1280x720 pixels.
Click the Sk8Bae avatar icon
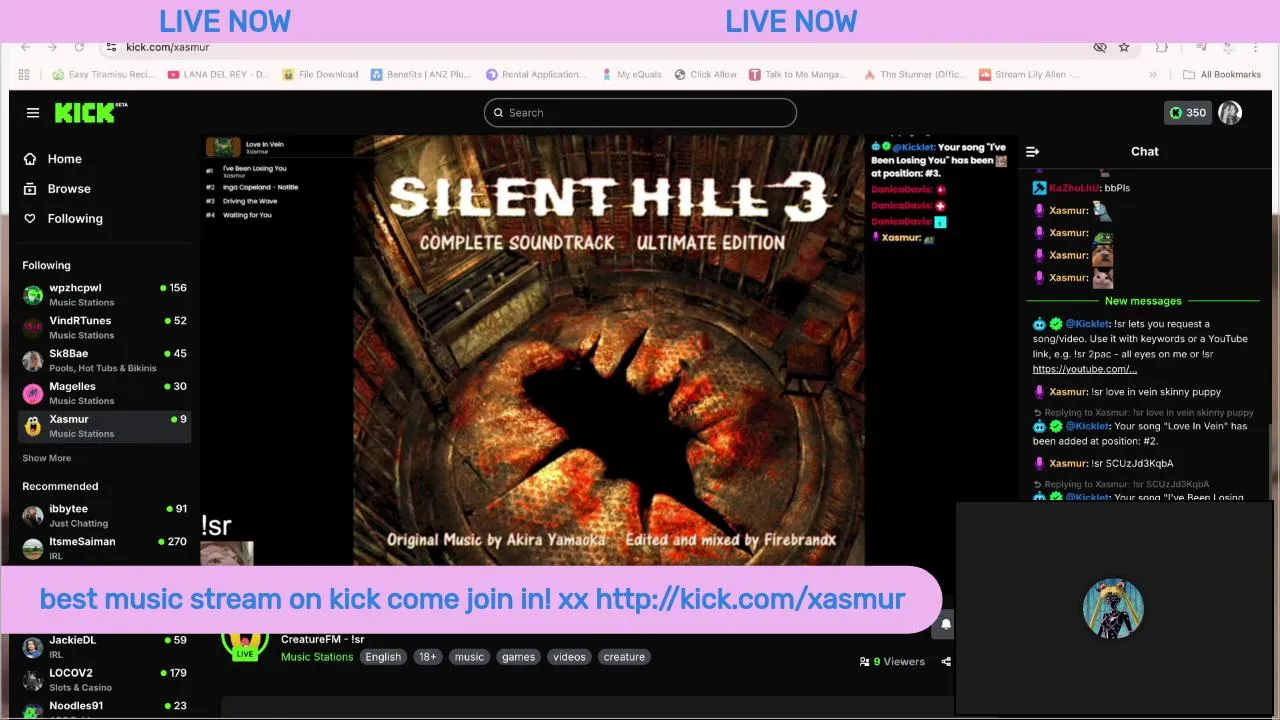[33, 361]
